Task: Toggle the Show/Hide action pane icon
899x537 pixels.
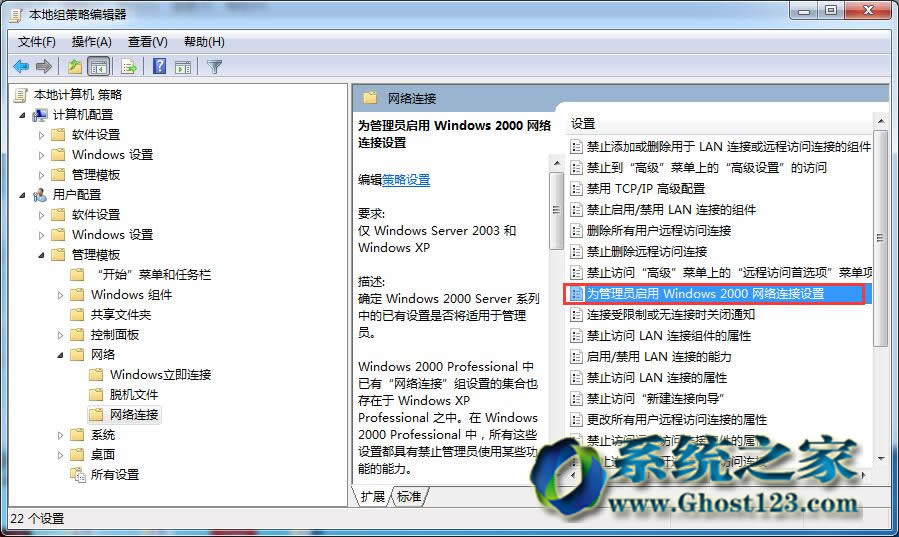Action: tap(183, 67)
